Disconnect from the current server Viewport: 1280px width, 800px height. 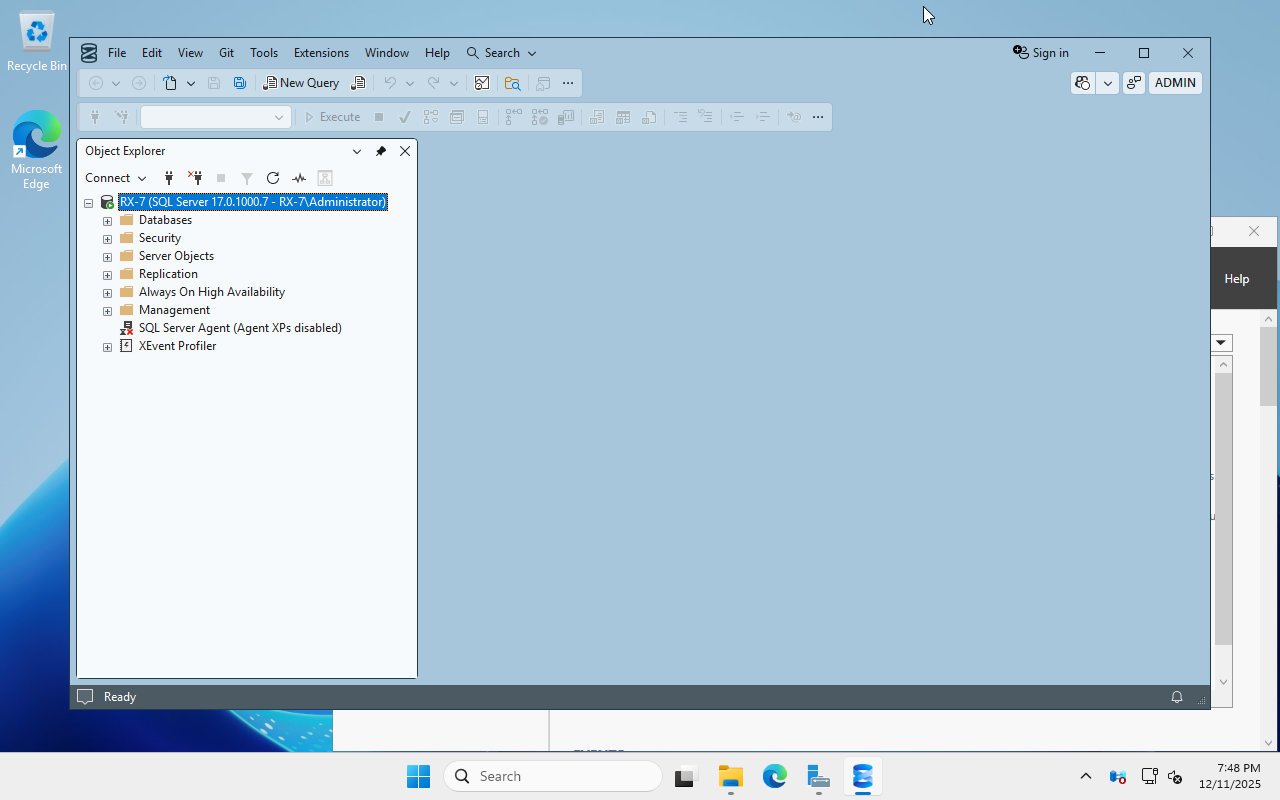click(195, 178)
